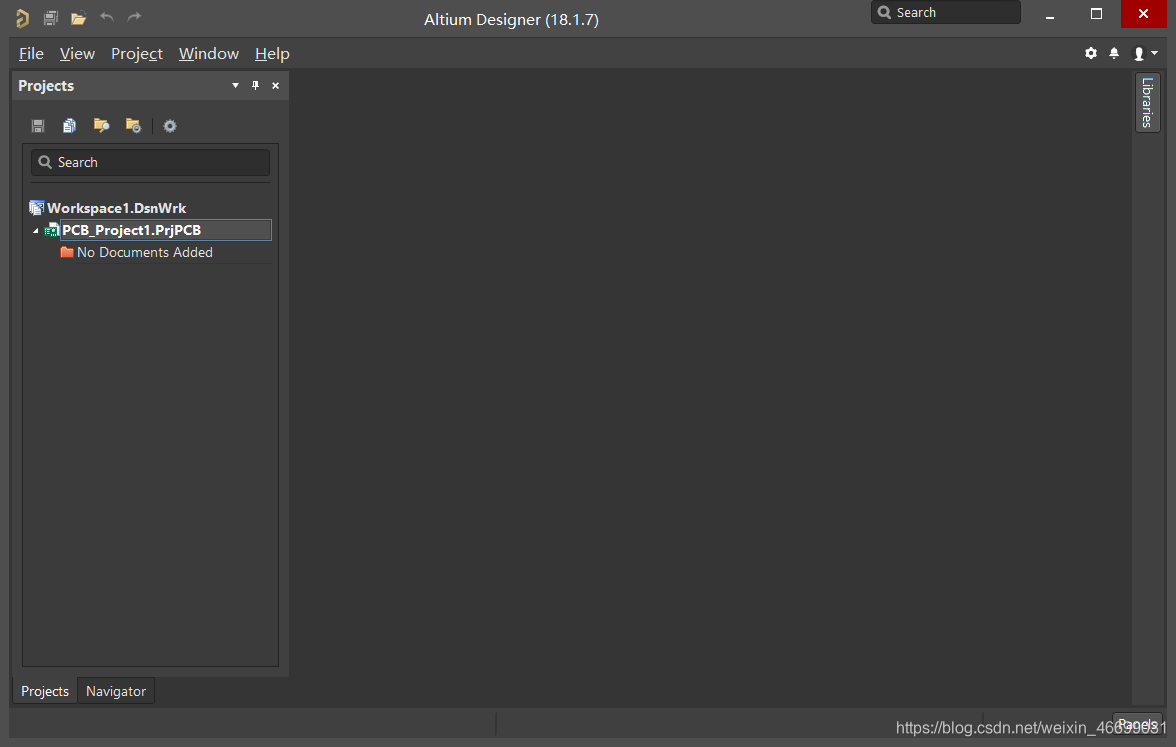This screenshot has width=1176, height=747.
Task: Open Projects panel options dropdown arrow
Action: coord(236,86)
